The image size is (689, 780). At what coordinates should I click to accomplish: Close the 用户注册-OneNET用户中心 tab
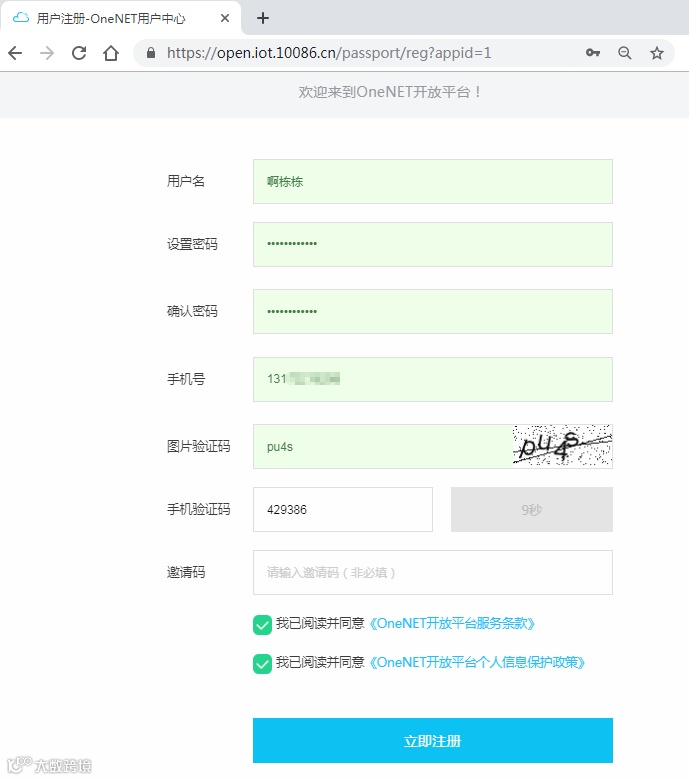(x=225, y=18)
